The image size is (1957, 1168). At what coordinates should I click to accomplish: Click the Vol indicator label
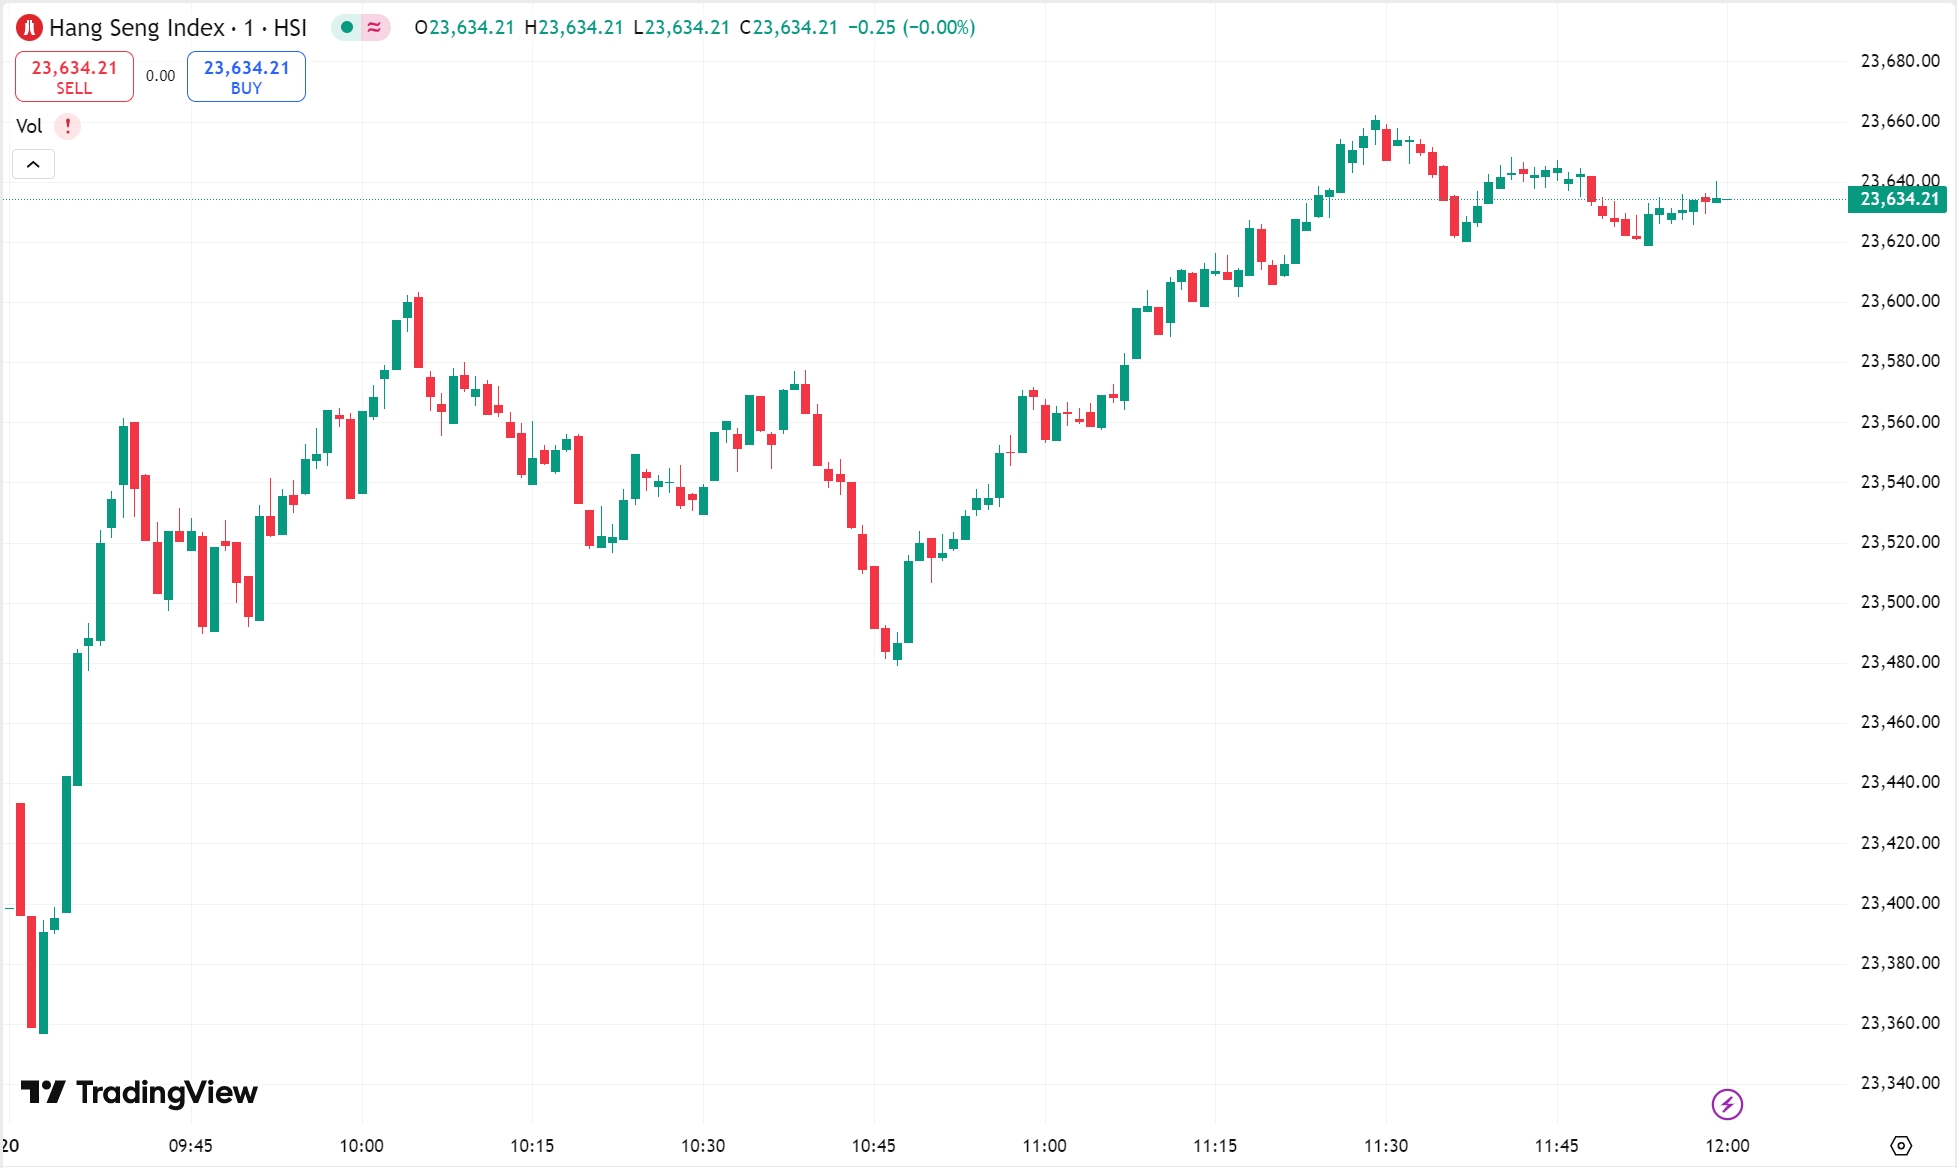[x=29, y=126]
